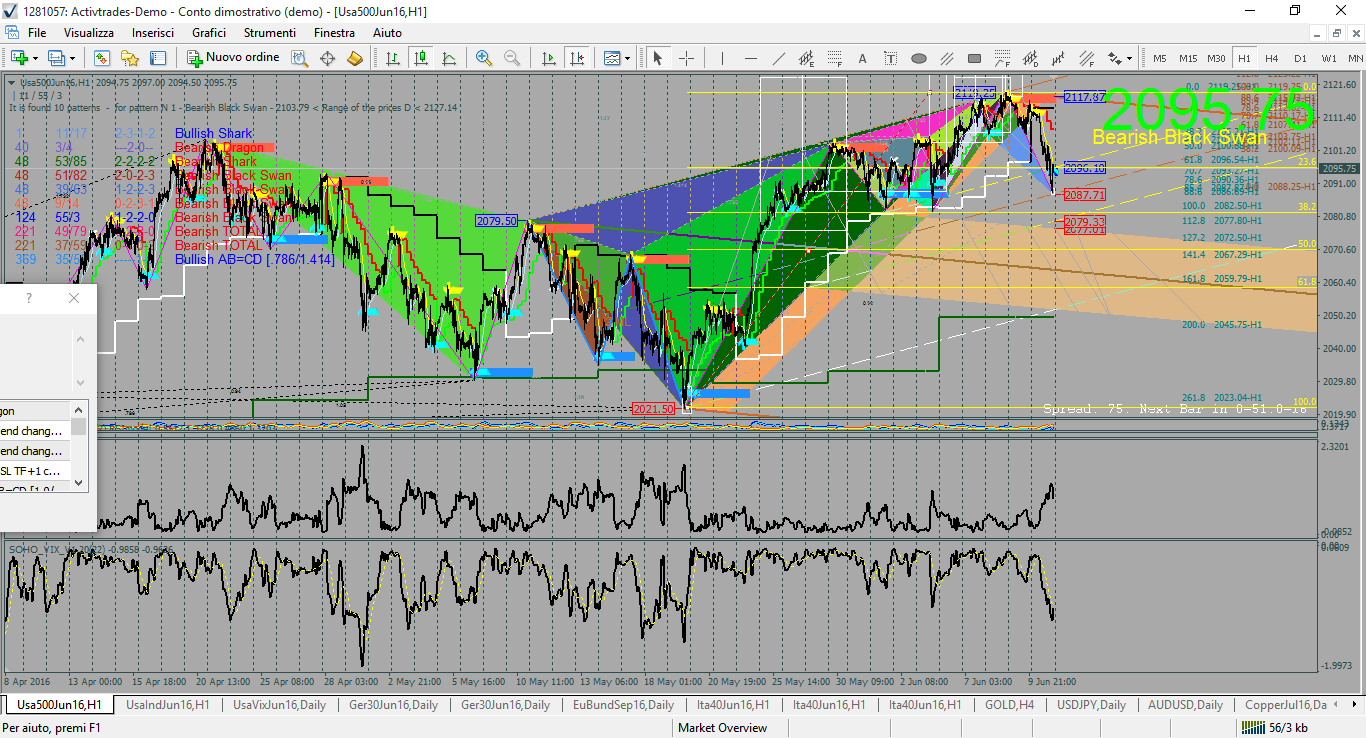Select the cursor arrow tool

[x=658, y=58]
